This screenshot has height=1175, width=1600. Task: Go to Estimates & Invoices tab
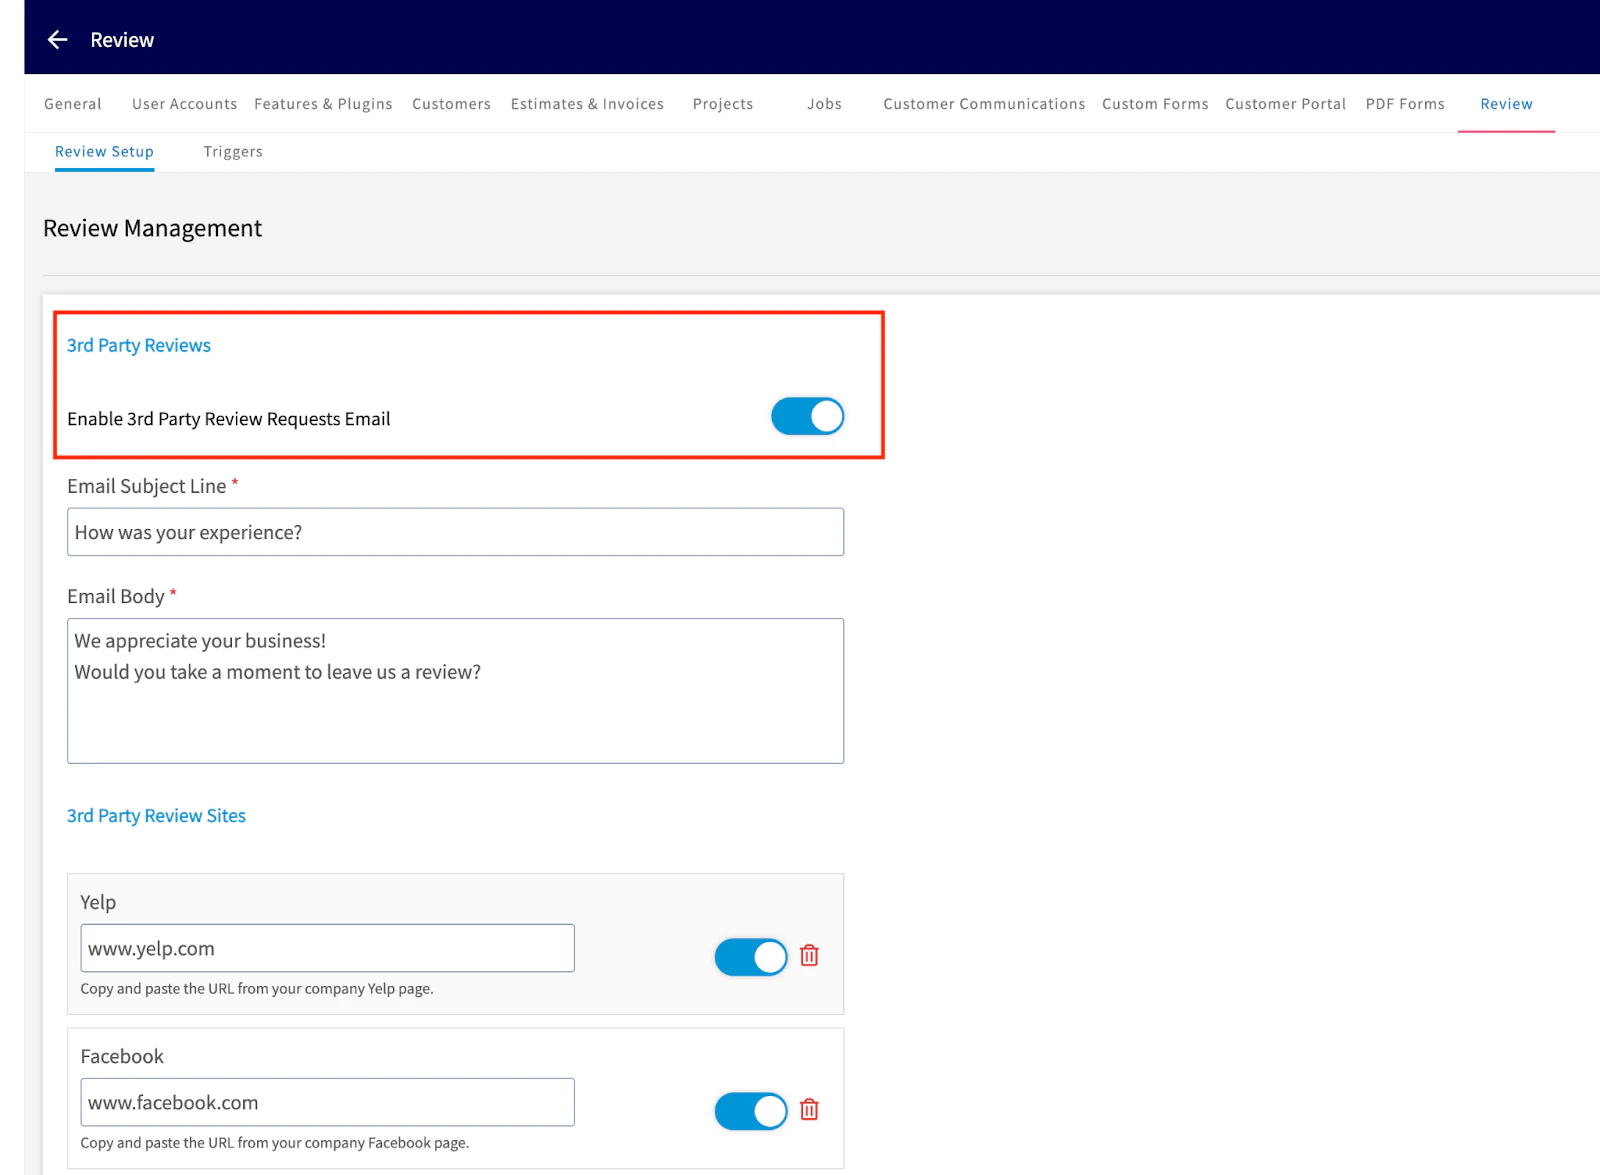click(x=587, y=104)
